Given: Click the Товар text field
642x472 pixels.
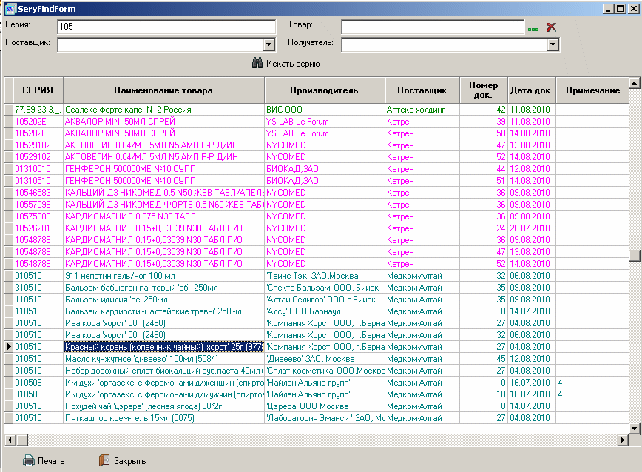Looking at the screenshot, I should (432, 27).
